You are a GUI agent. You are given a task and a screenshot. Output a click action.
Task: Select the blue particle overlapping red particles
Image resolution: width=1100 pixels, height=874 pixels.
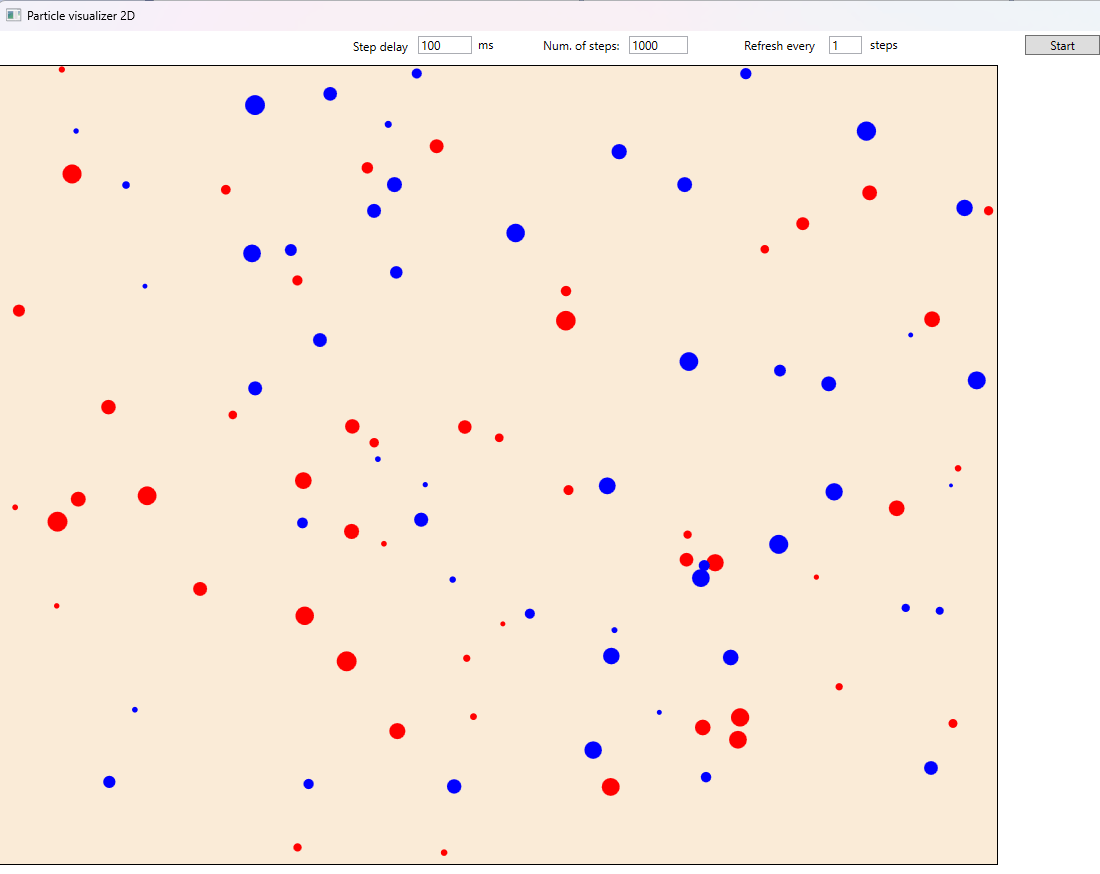click(701, 577)
